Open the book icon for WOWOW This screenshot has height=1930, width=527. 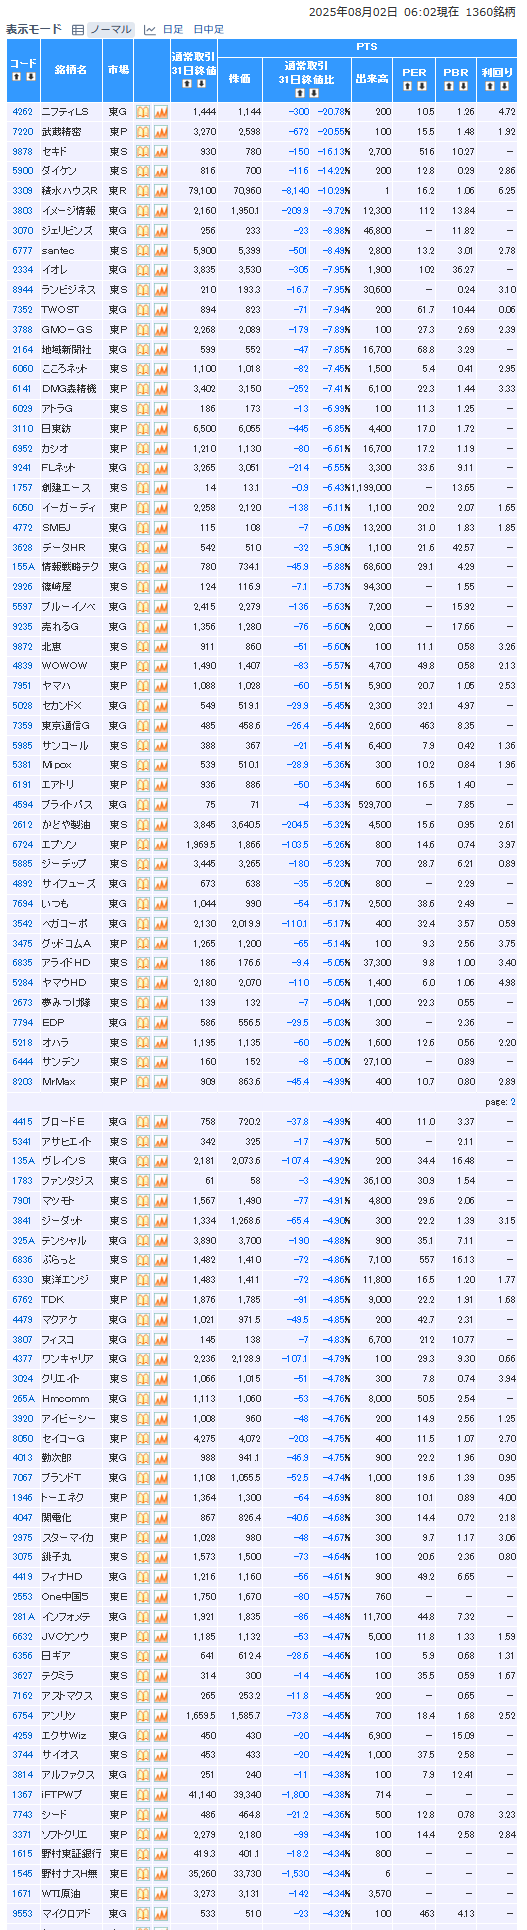(x=143, y=666)
